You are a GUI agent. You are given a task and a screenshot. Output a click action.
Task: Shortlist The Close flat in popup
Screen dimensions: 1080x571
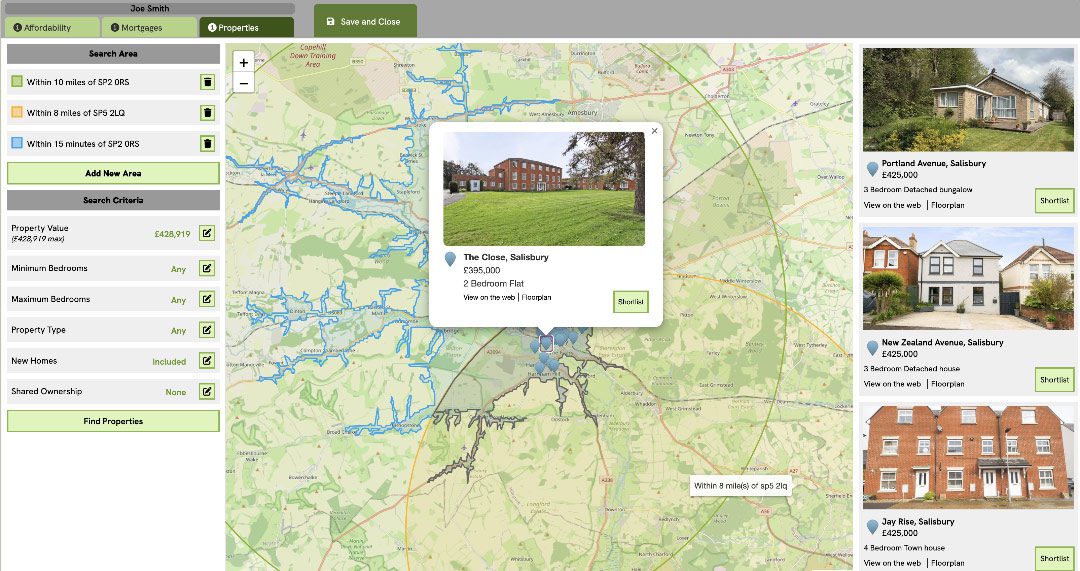tap(631, 301)
